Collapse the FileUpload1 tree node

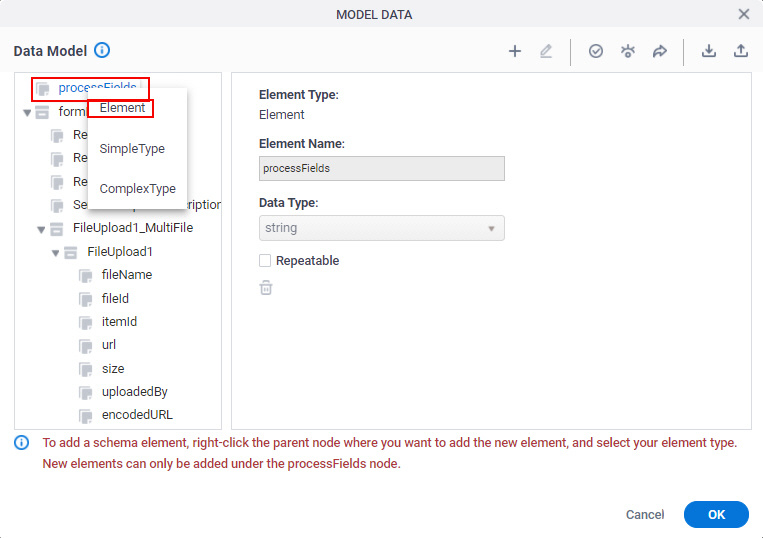tap(55, 253)
